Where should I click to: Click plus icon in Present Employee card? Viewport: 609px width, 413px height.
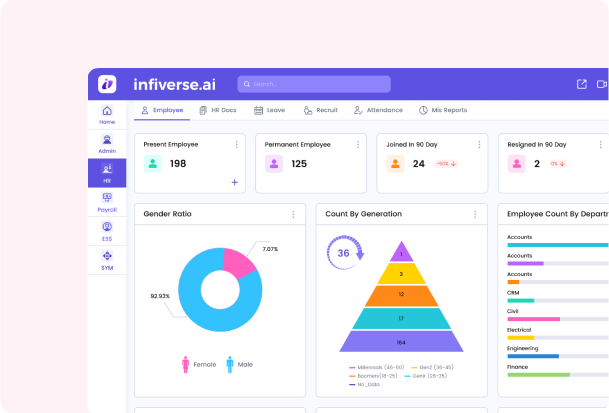[x=235, y=182]
